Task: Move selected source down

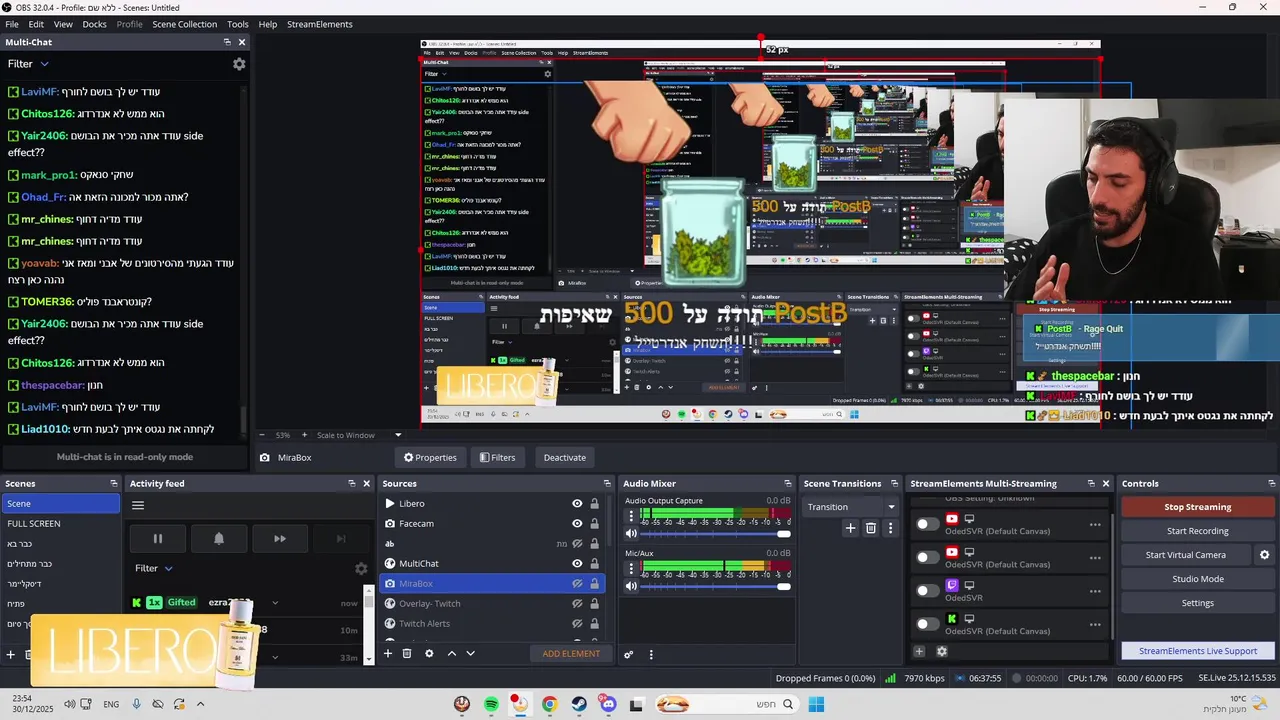Action: (470, 654)
